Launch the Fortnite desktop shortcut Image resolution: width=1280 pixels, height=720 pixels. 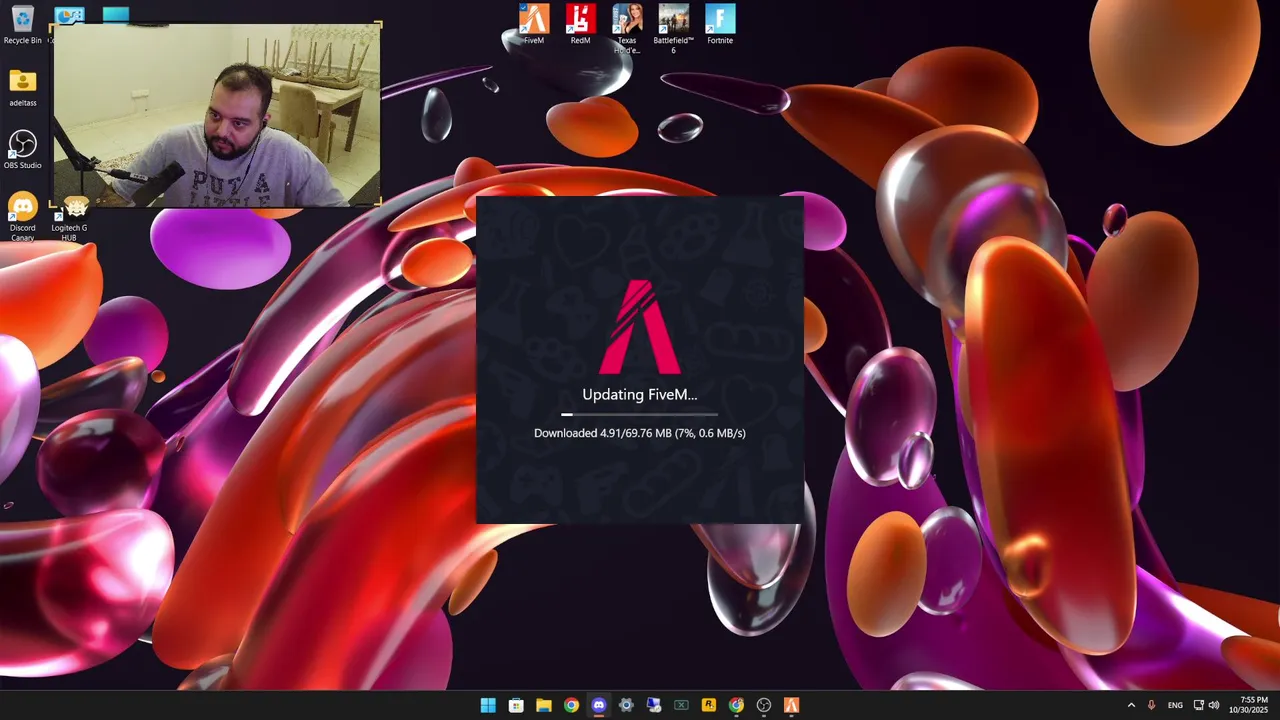pyautogui.click(x=720, y=25)
